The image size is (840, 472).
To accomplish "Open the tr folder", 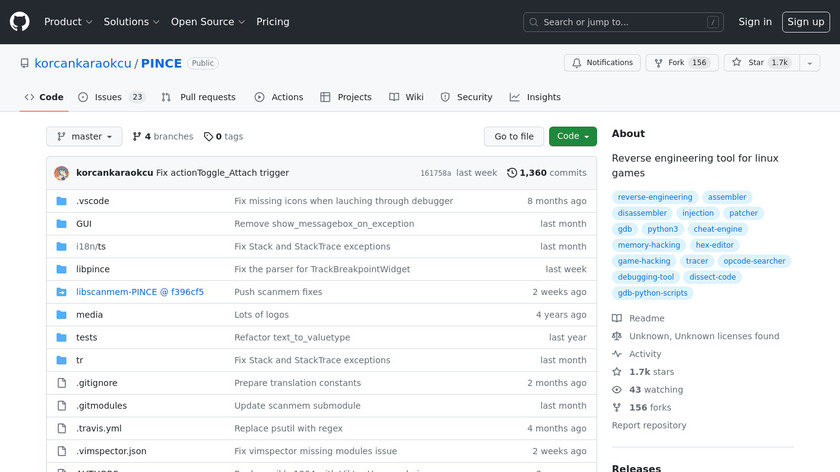I will [79, 360].
